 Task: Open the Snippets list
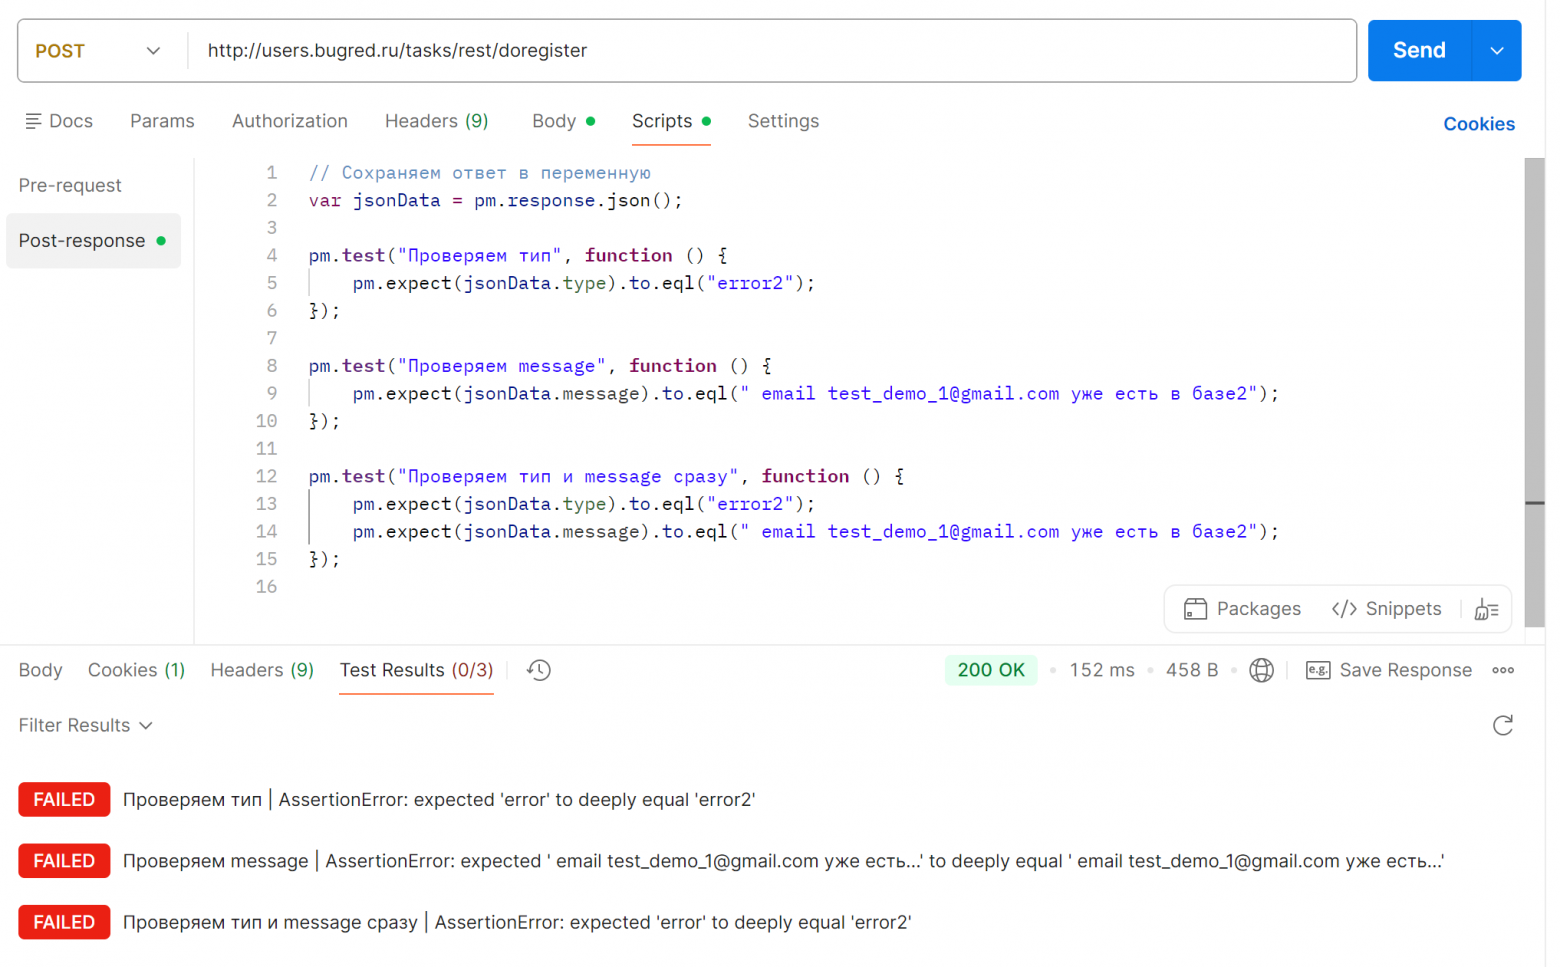point(1386,609)
